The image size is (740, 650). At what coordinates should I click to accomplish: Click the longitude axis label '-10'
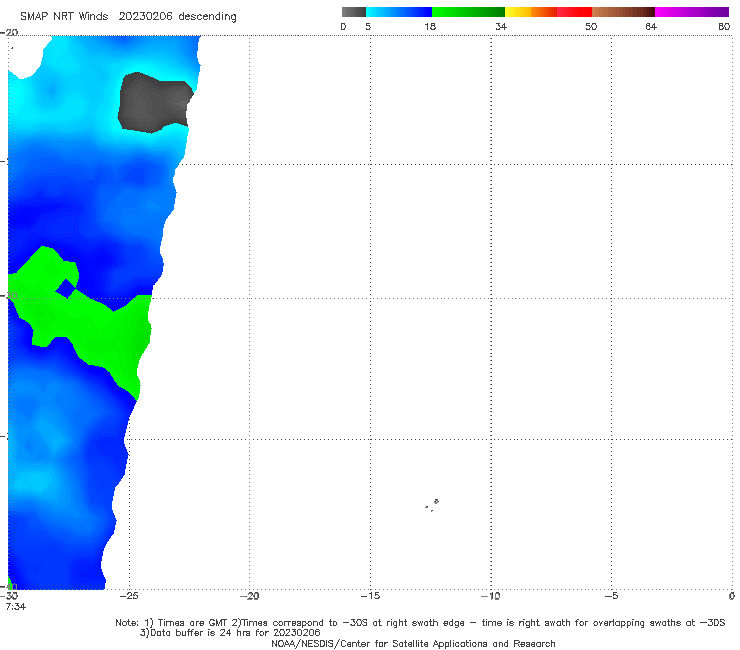pyautogui.click(x=490, y=596)
